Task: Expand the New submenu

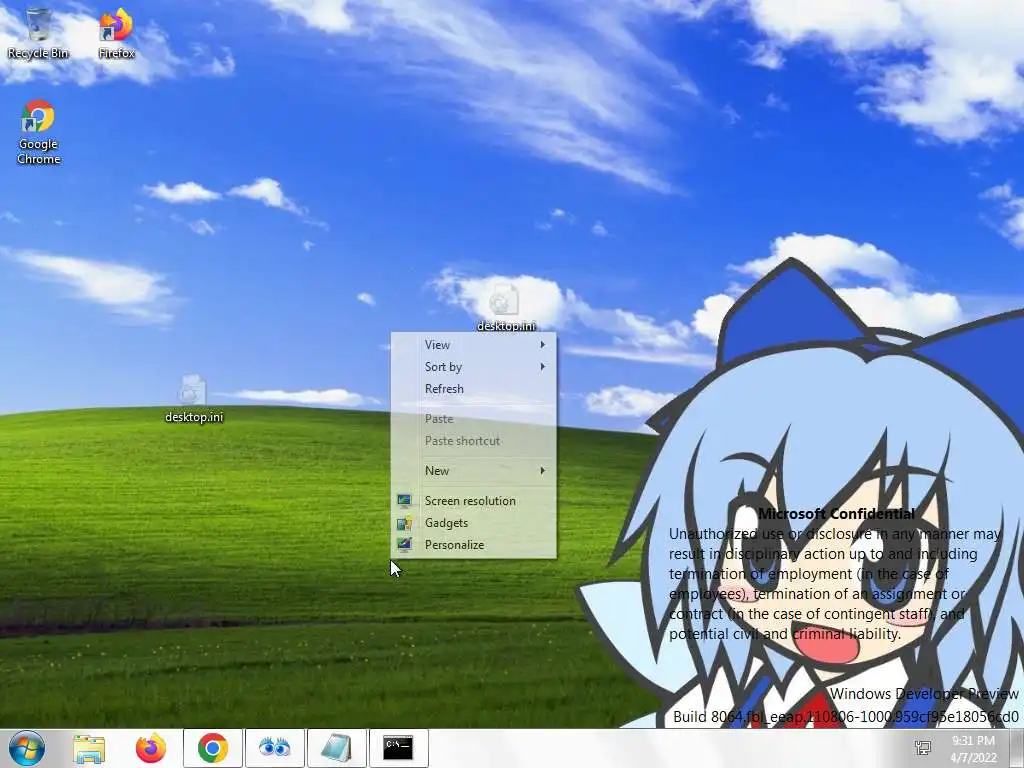Action: pos(473,471)
